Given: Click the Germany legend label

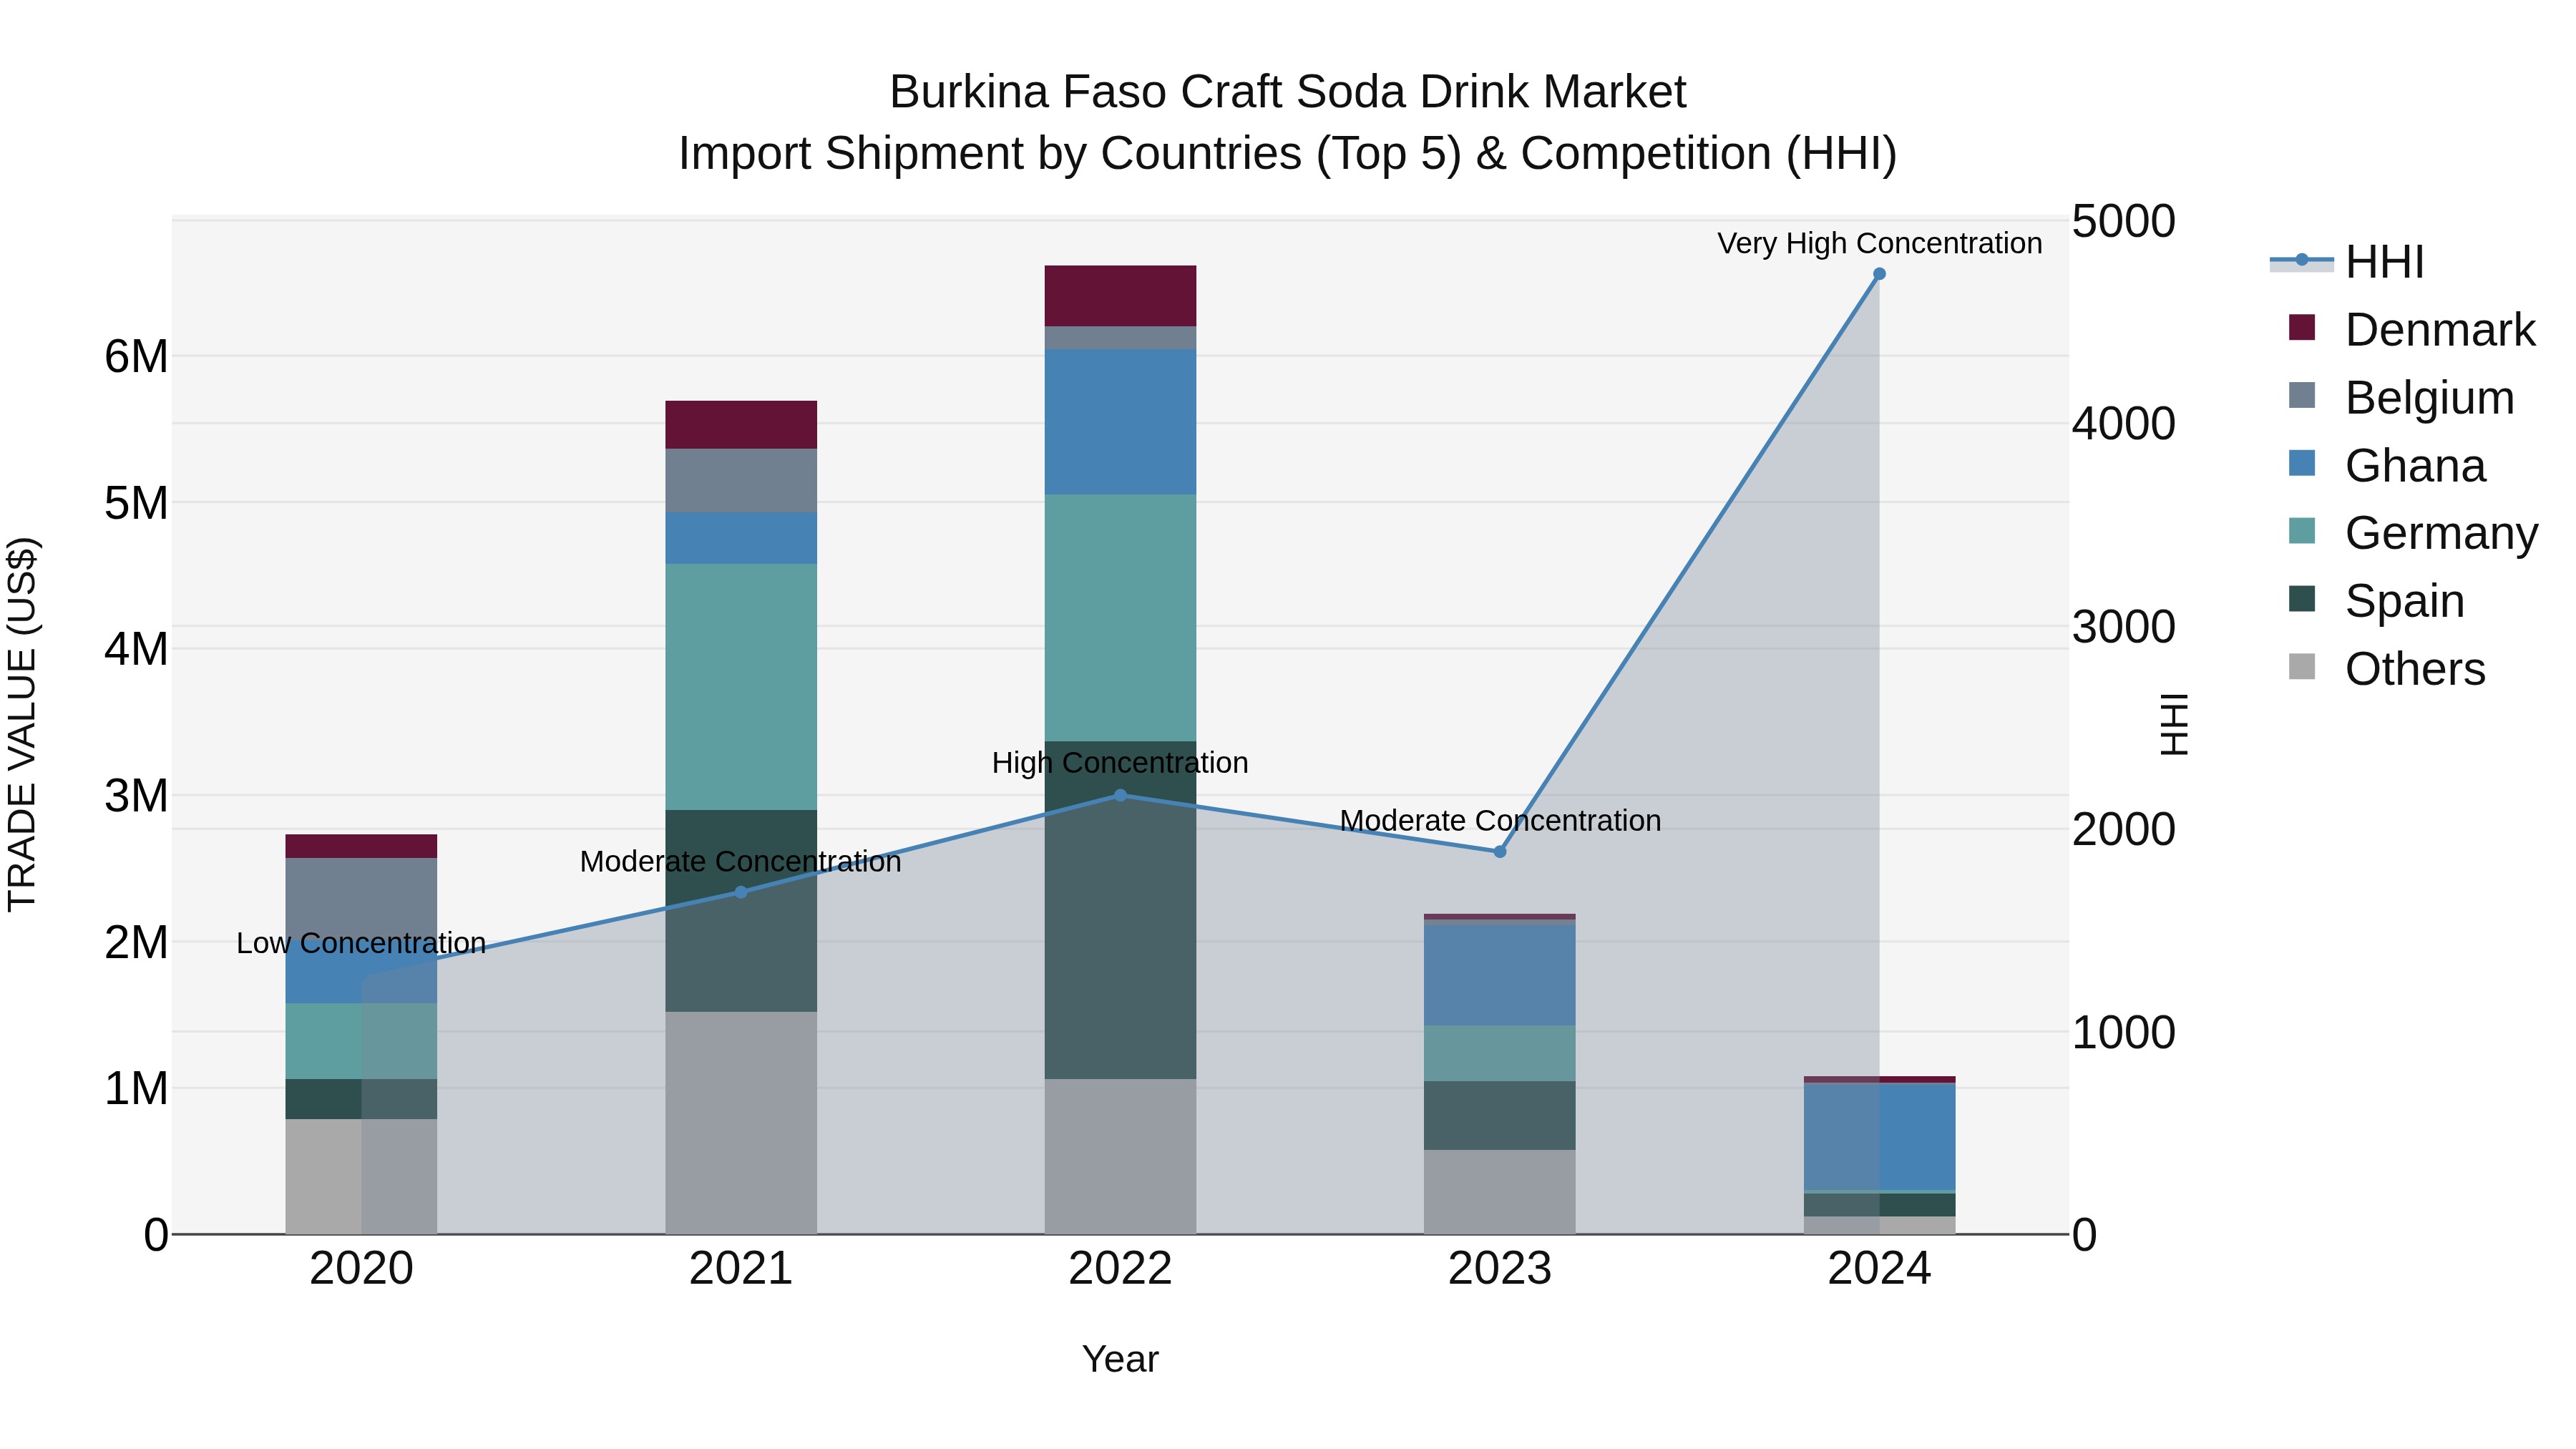Looking at the screenshot, I should pos(2441,533).
